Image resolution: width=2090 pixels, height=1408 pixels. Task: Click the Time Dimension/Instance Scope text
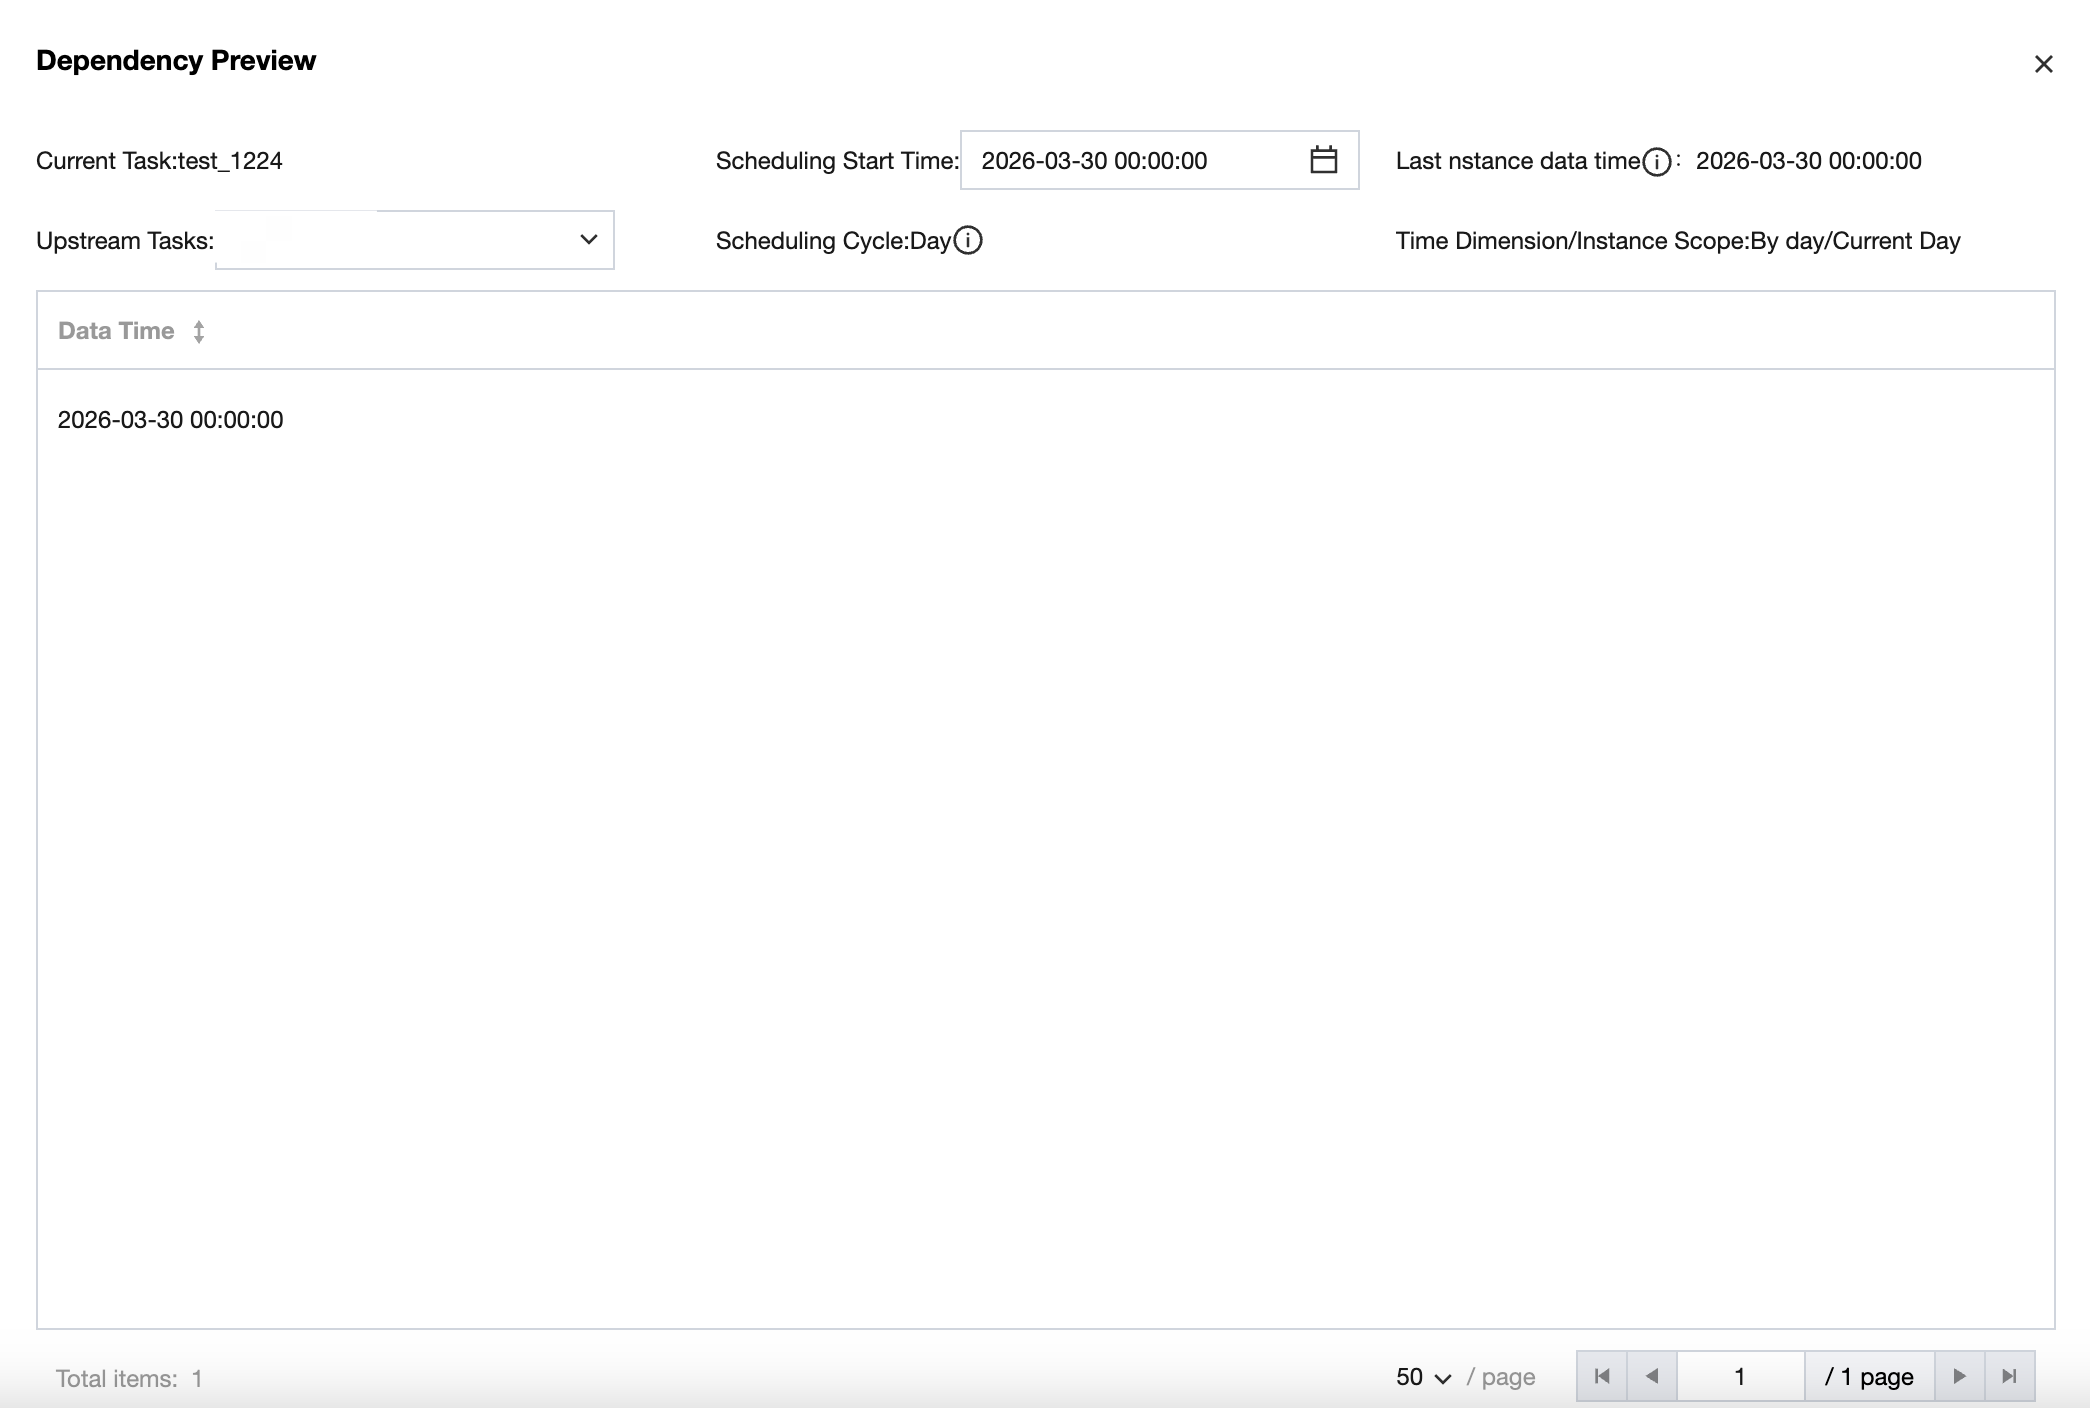tap(1677, 241)
